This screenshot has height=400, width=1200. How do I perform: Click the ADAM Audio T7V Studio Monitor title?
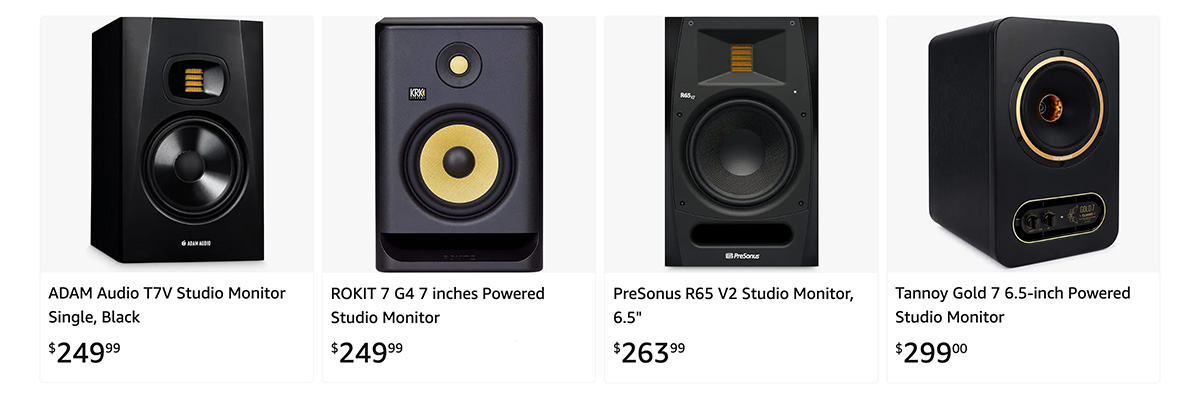(x=167, y=305)
